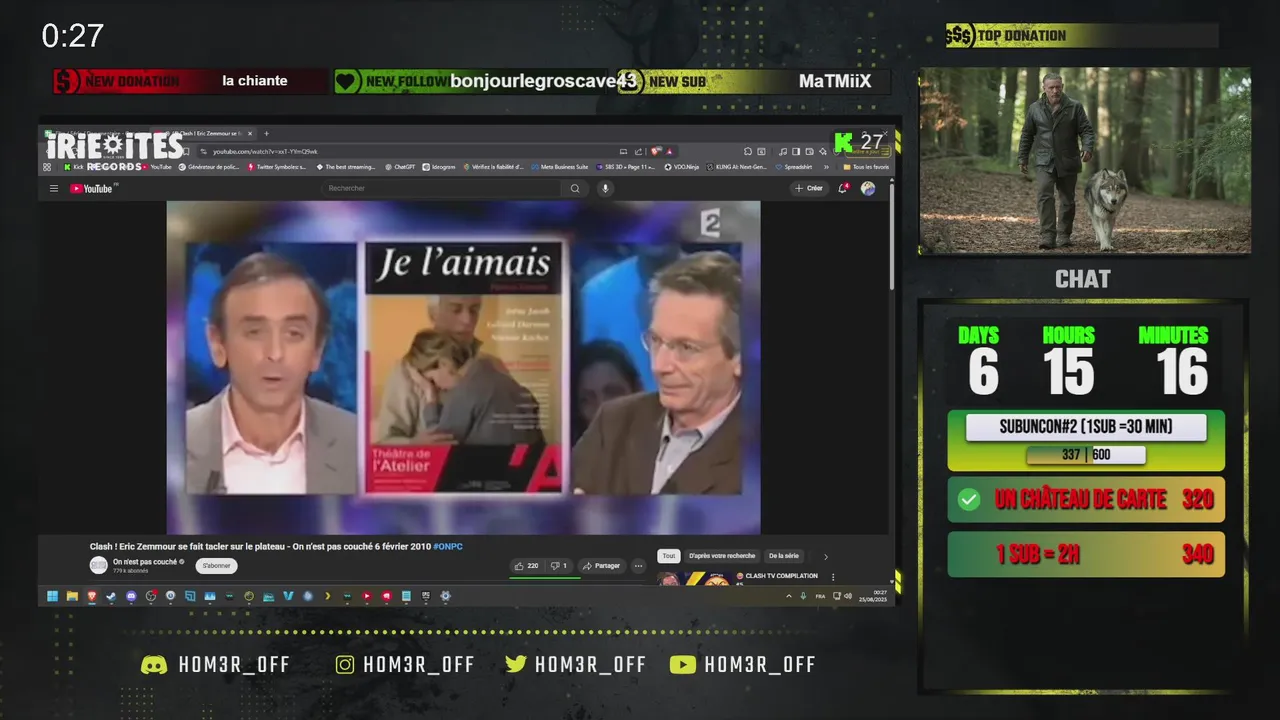Click the #ONPC hashtag link
This screenshot has height=720, width=1280.
(x=448, y=546)
